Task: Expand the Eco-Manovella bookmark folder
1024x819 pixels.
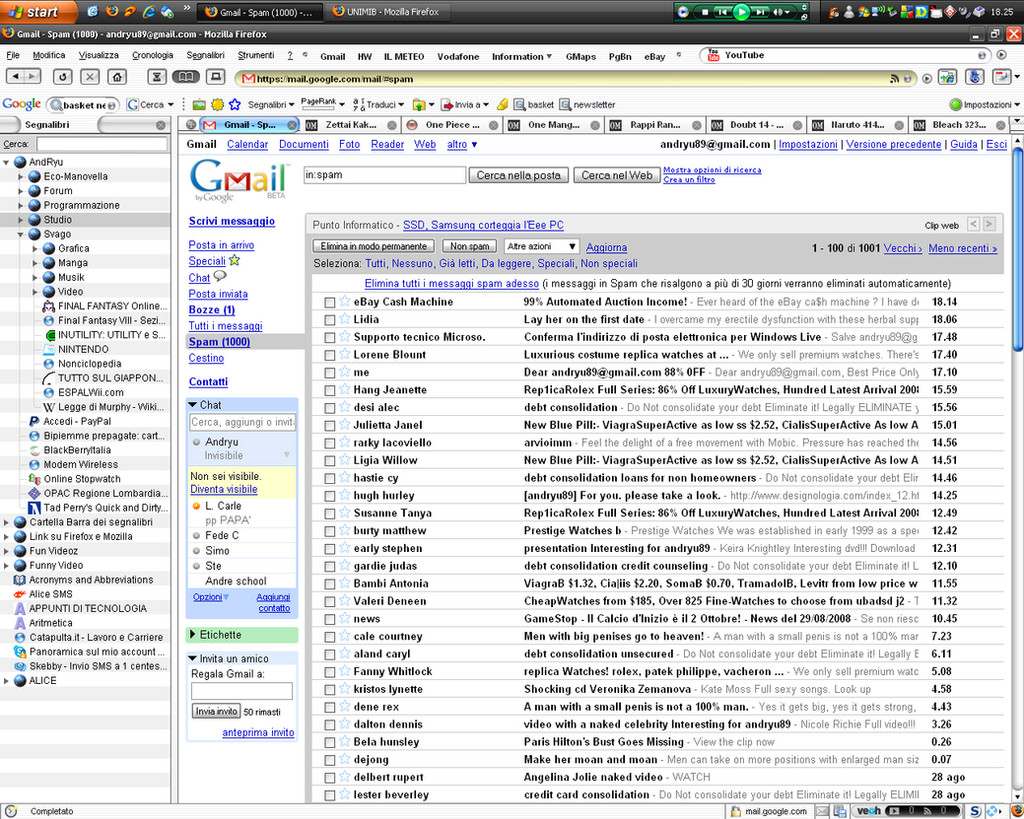Action: click(x=21, y=176)
